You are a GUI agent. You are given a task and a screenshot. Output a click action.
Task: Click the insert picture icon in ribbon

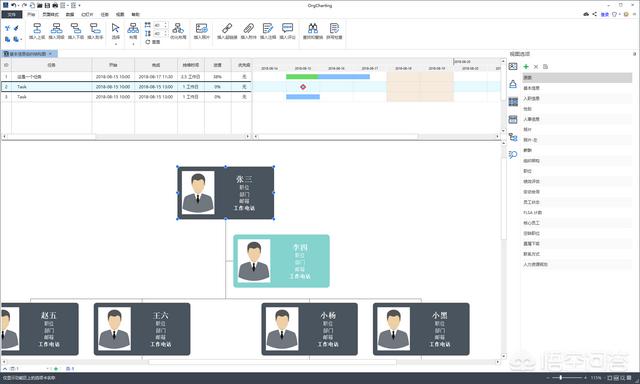point(201,28)
